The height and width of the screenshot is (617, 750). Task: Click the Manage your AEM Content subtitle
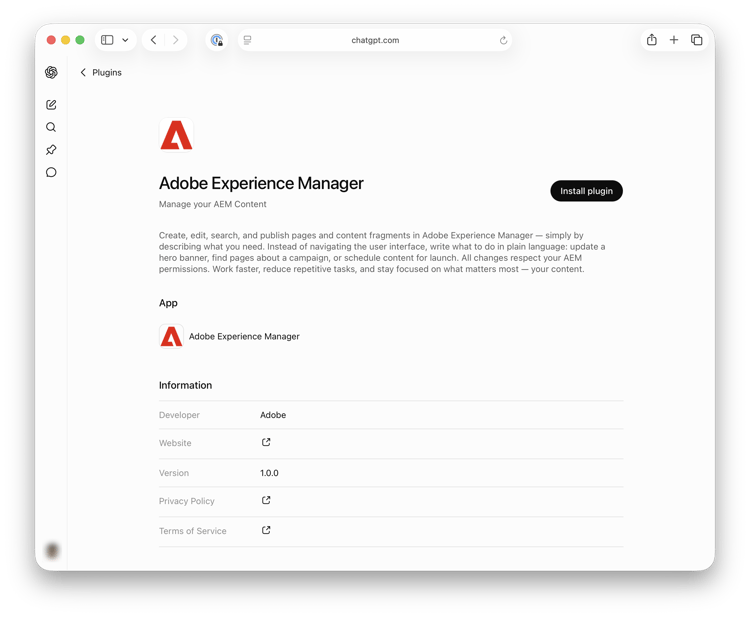(212, 204)
